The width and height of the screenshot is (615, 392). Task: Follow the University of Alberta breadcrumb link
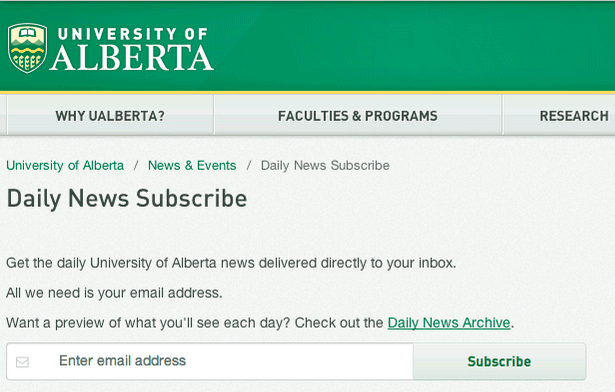tap(65, 165)
